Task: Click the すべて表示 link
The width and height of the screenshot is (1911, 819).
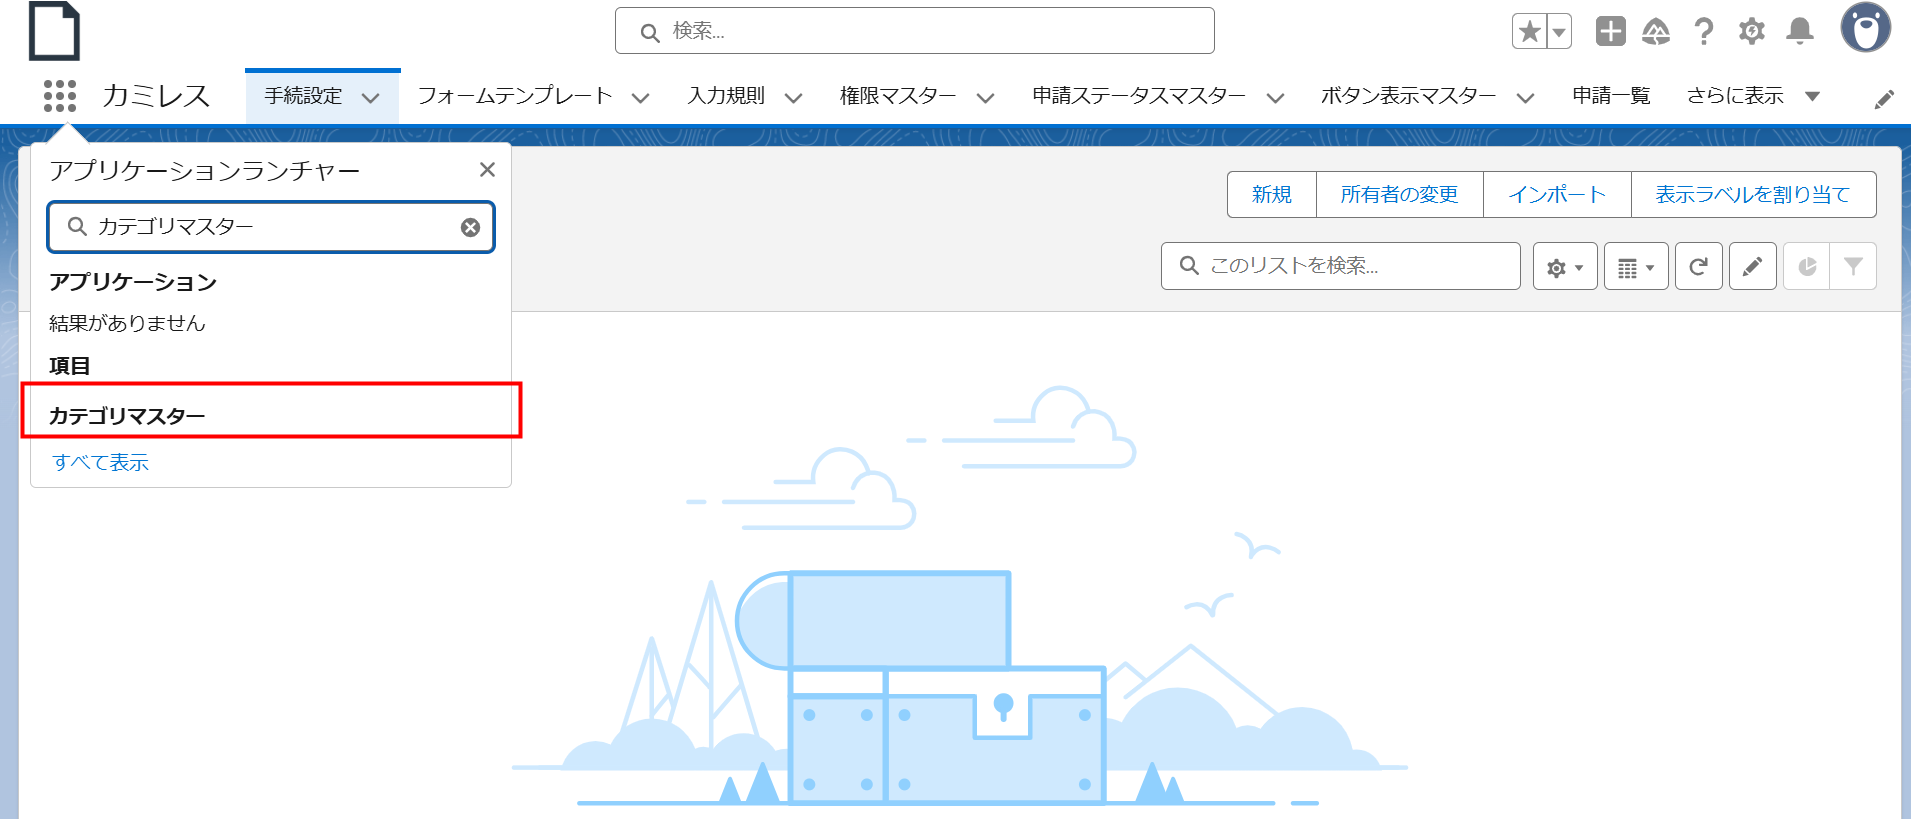Action: pyautogui.click(x=100, y=462)
